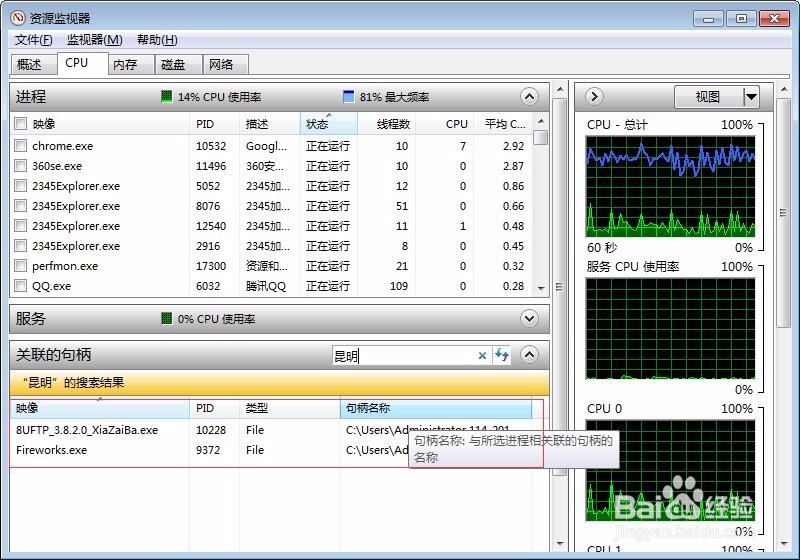Sort handles by 映像 column header

[x=99, y=408]
